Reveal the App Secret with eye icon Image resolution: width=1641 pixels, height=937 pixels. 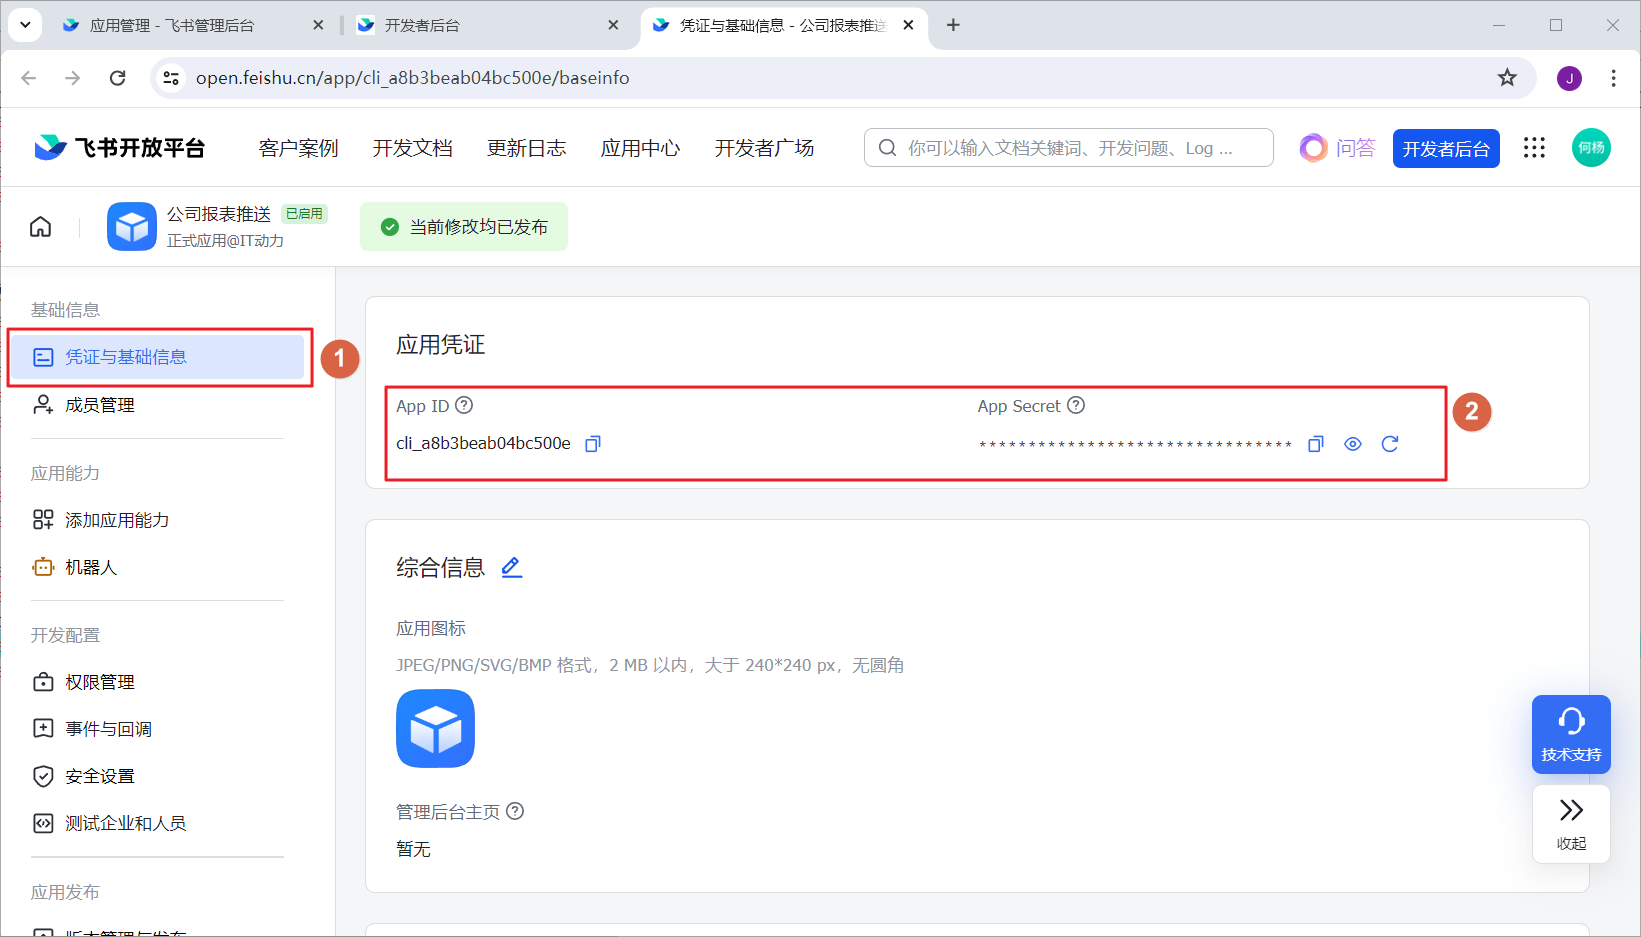coord(1353,444)
